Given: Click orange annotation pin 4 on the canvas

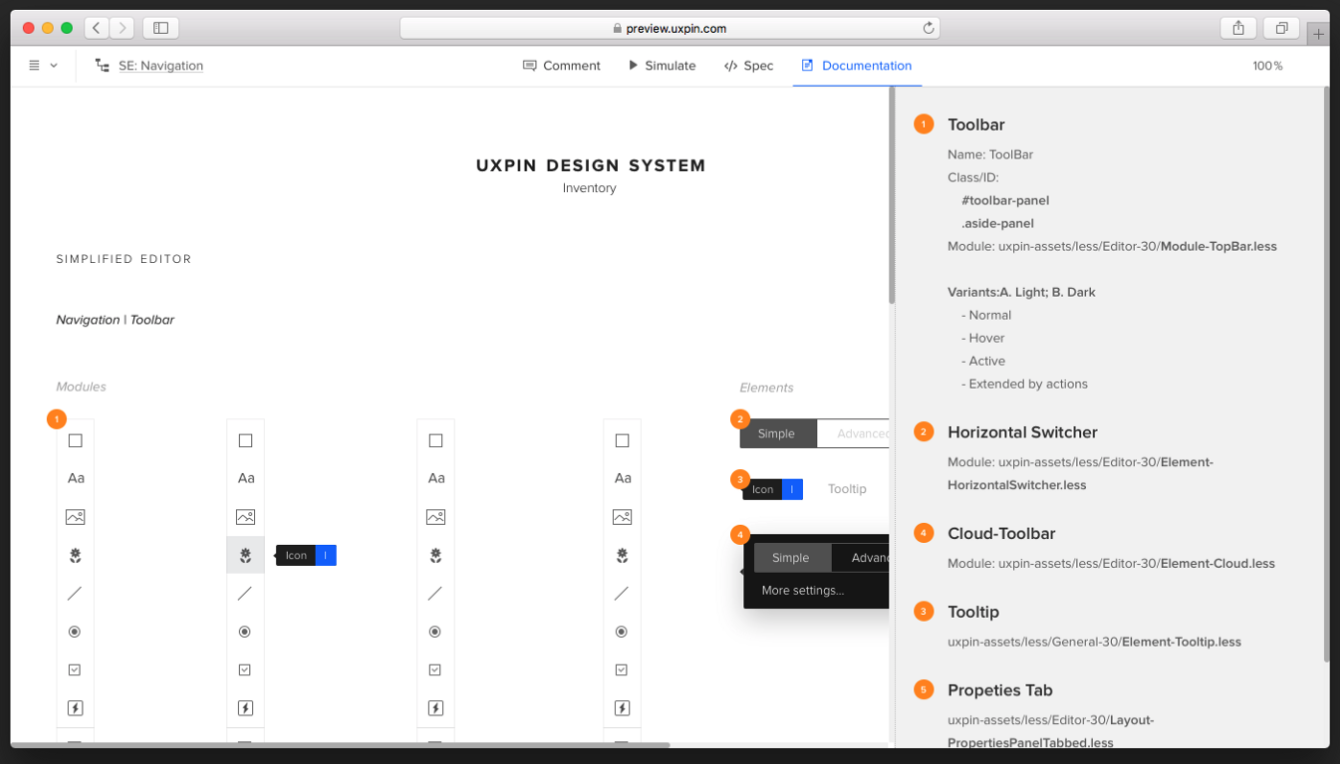Looking at the screenshot, I should (740, 535).
